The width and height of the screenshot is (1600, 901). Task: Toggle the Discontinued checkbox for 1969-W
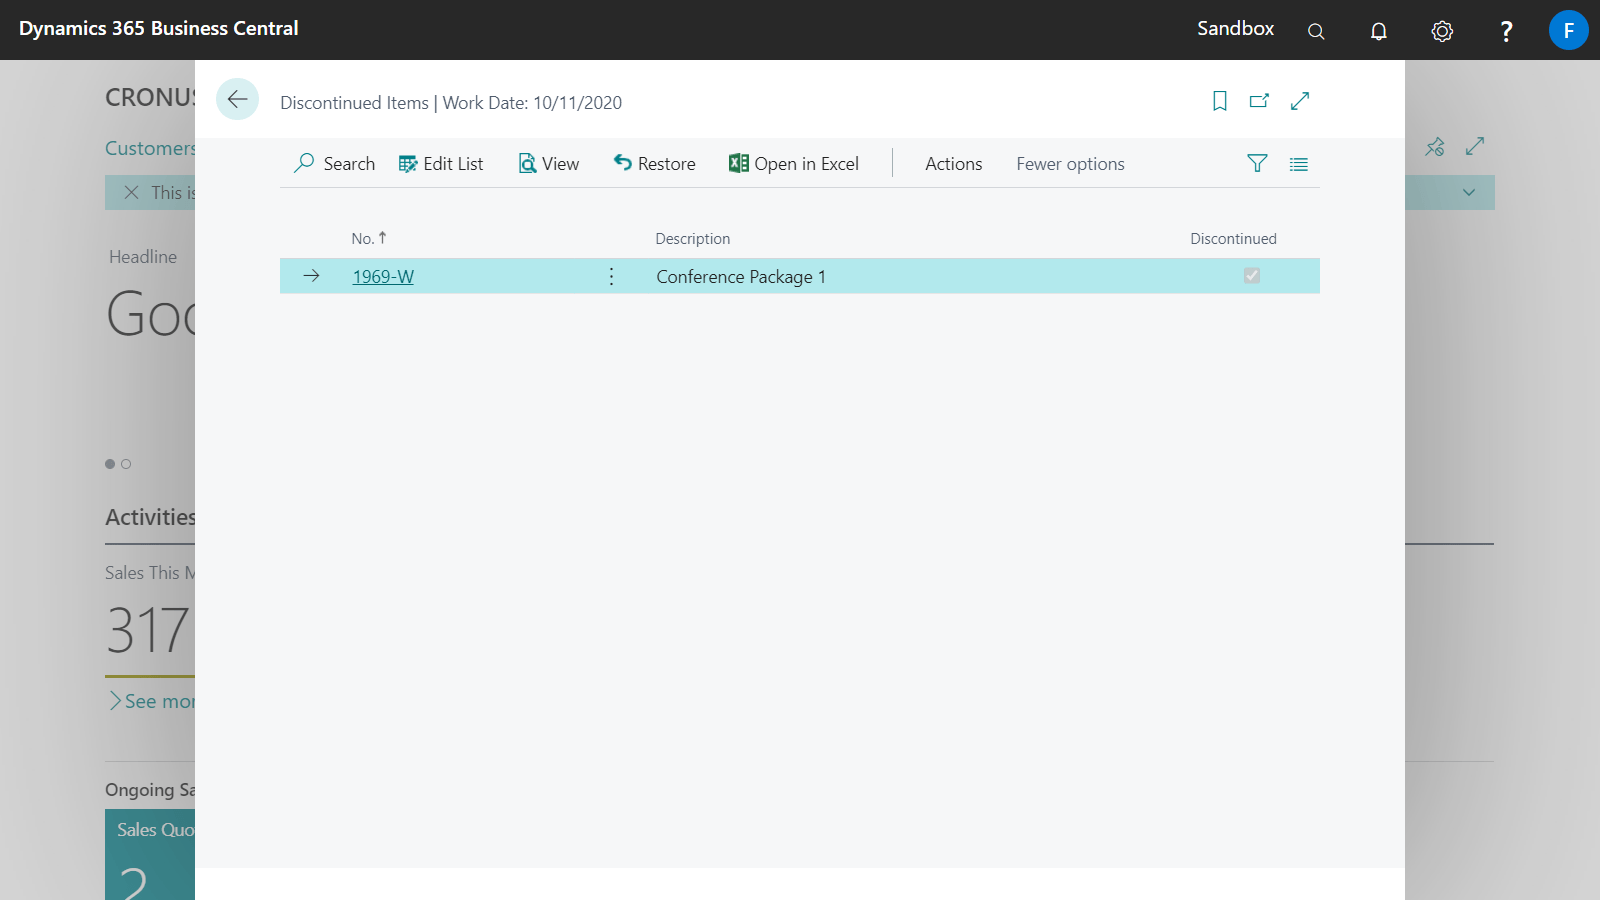click(1251, 275)
